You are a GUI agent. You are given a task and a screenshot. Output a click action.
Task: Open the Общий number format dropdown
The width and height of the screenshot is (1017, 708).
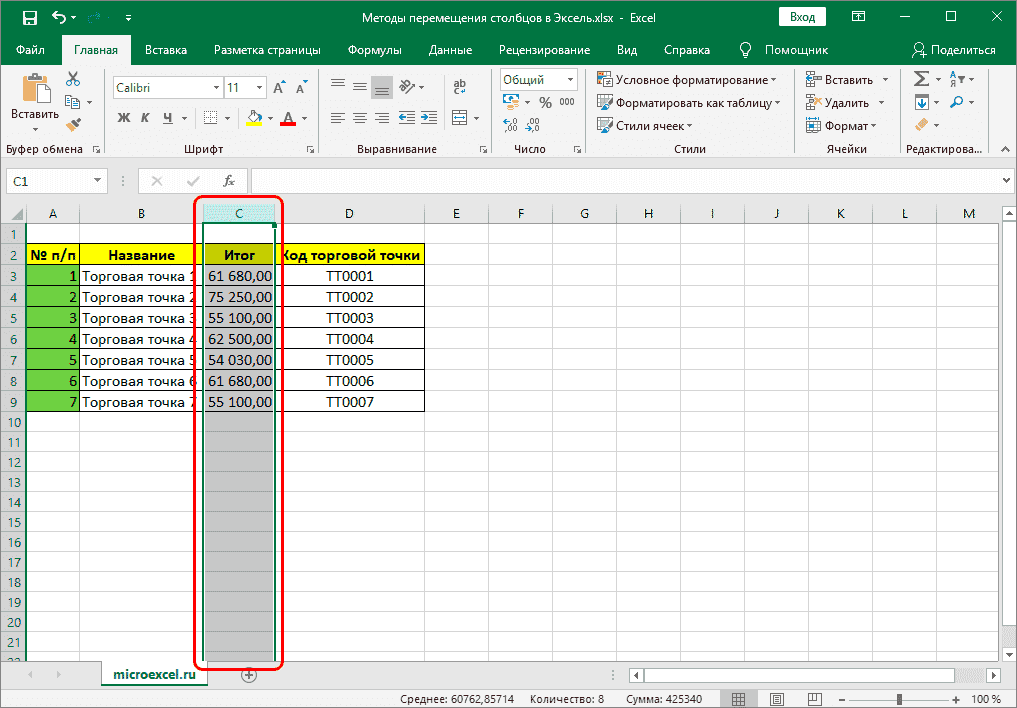(570, 79)
